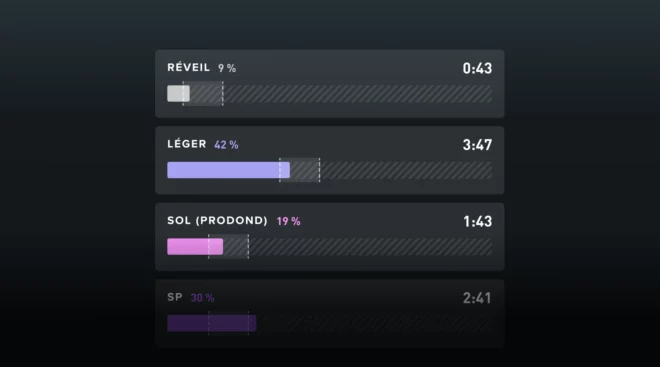Screen dimensions: 660x367
Task: Click the pink SOL (PRODOND) progress bar
Action: (195, 247)
